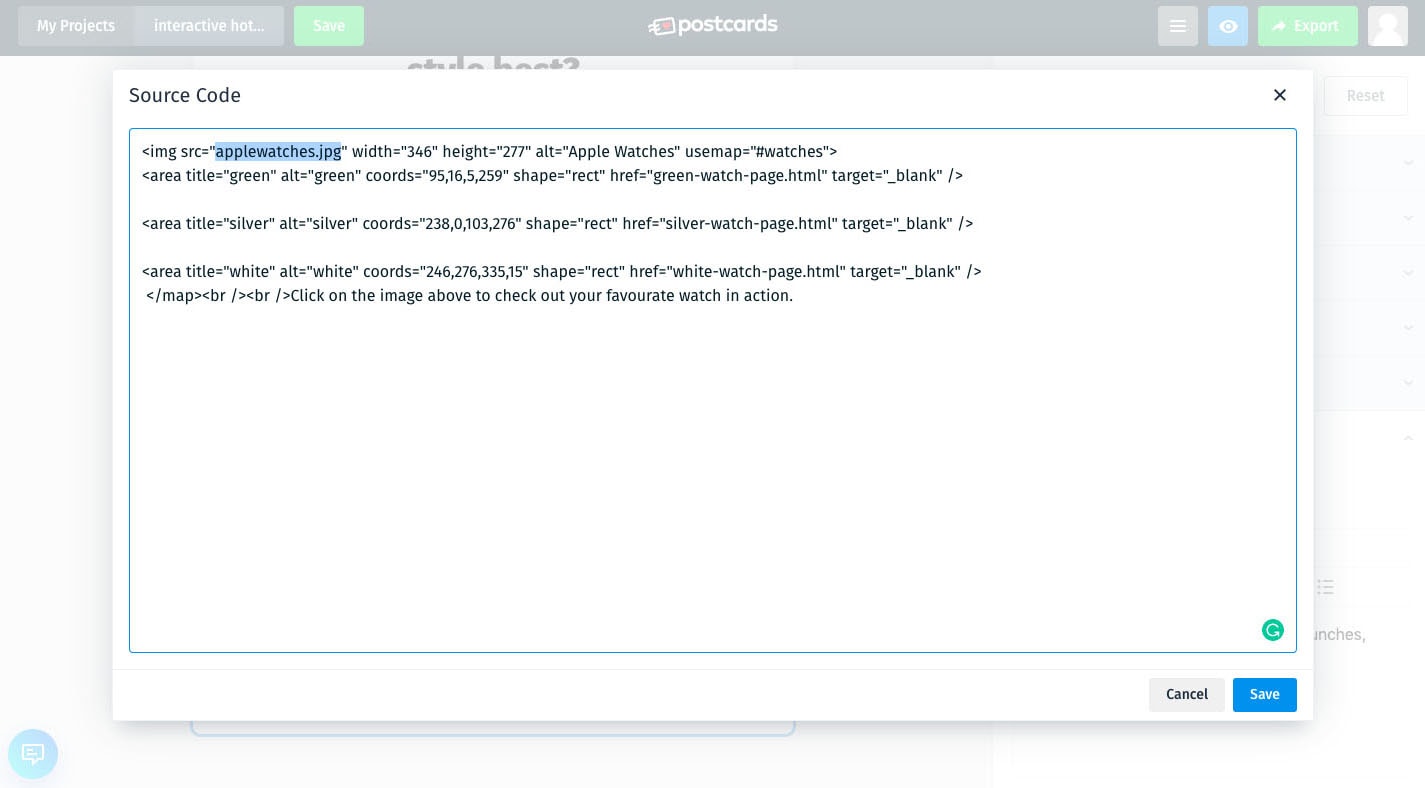Click highlighted applewatches.jpg text in code
Viewport: 1425px width, 788px height.
278,152
